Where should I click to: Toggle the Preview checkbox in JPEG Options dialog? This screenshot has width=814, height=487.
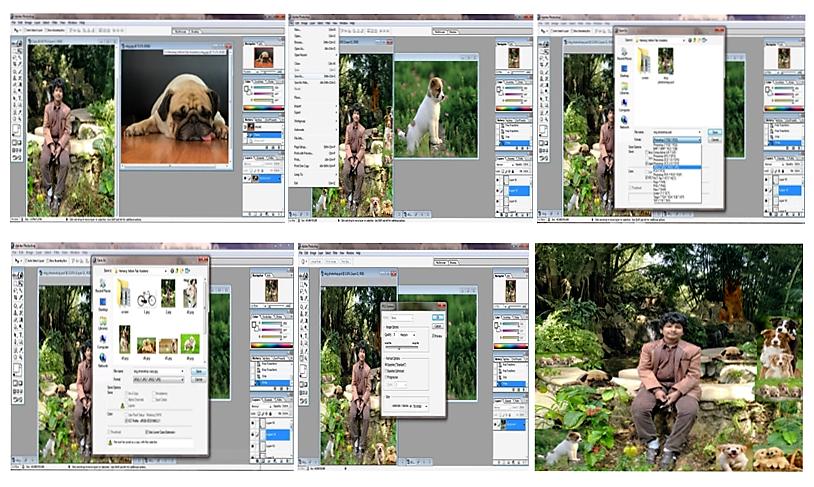coord(433,336)
